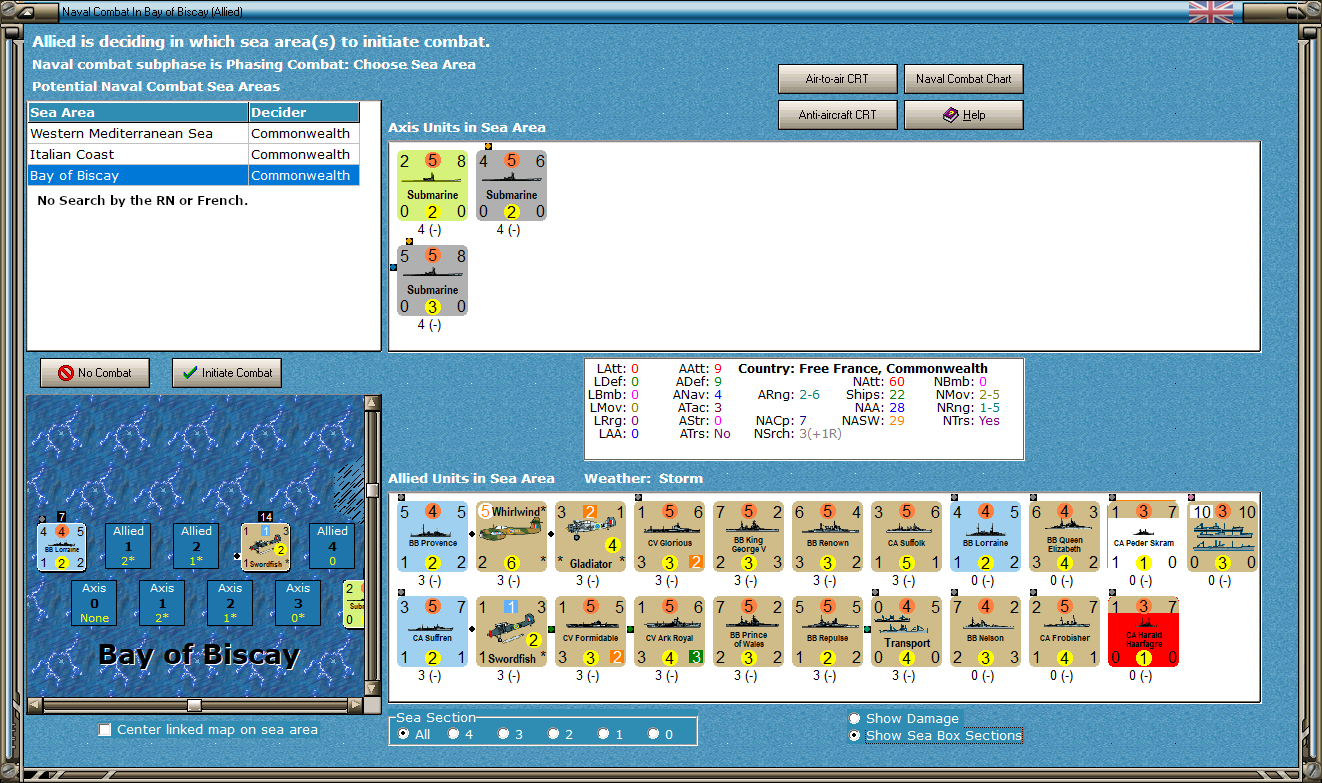
Task: Open the Naval Combat Chart
Action: pos(964,79)
